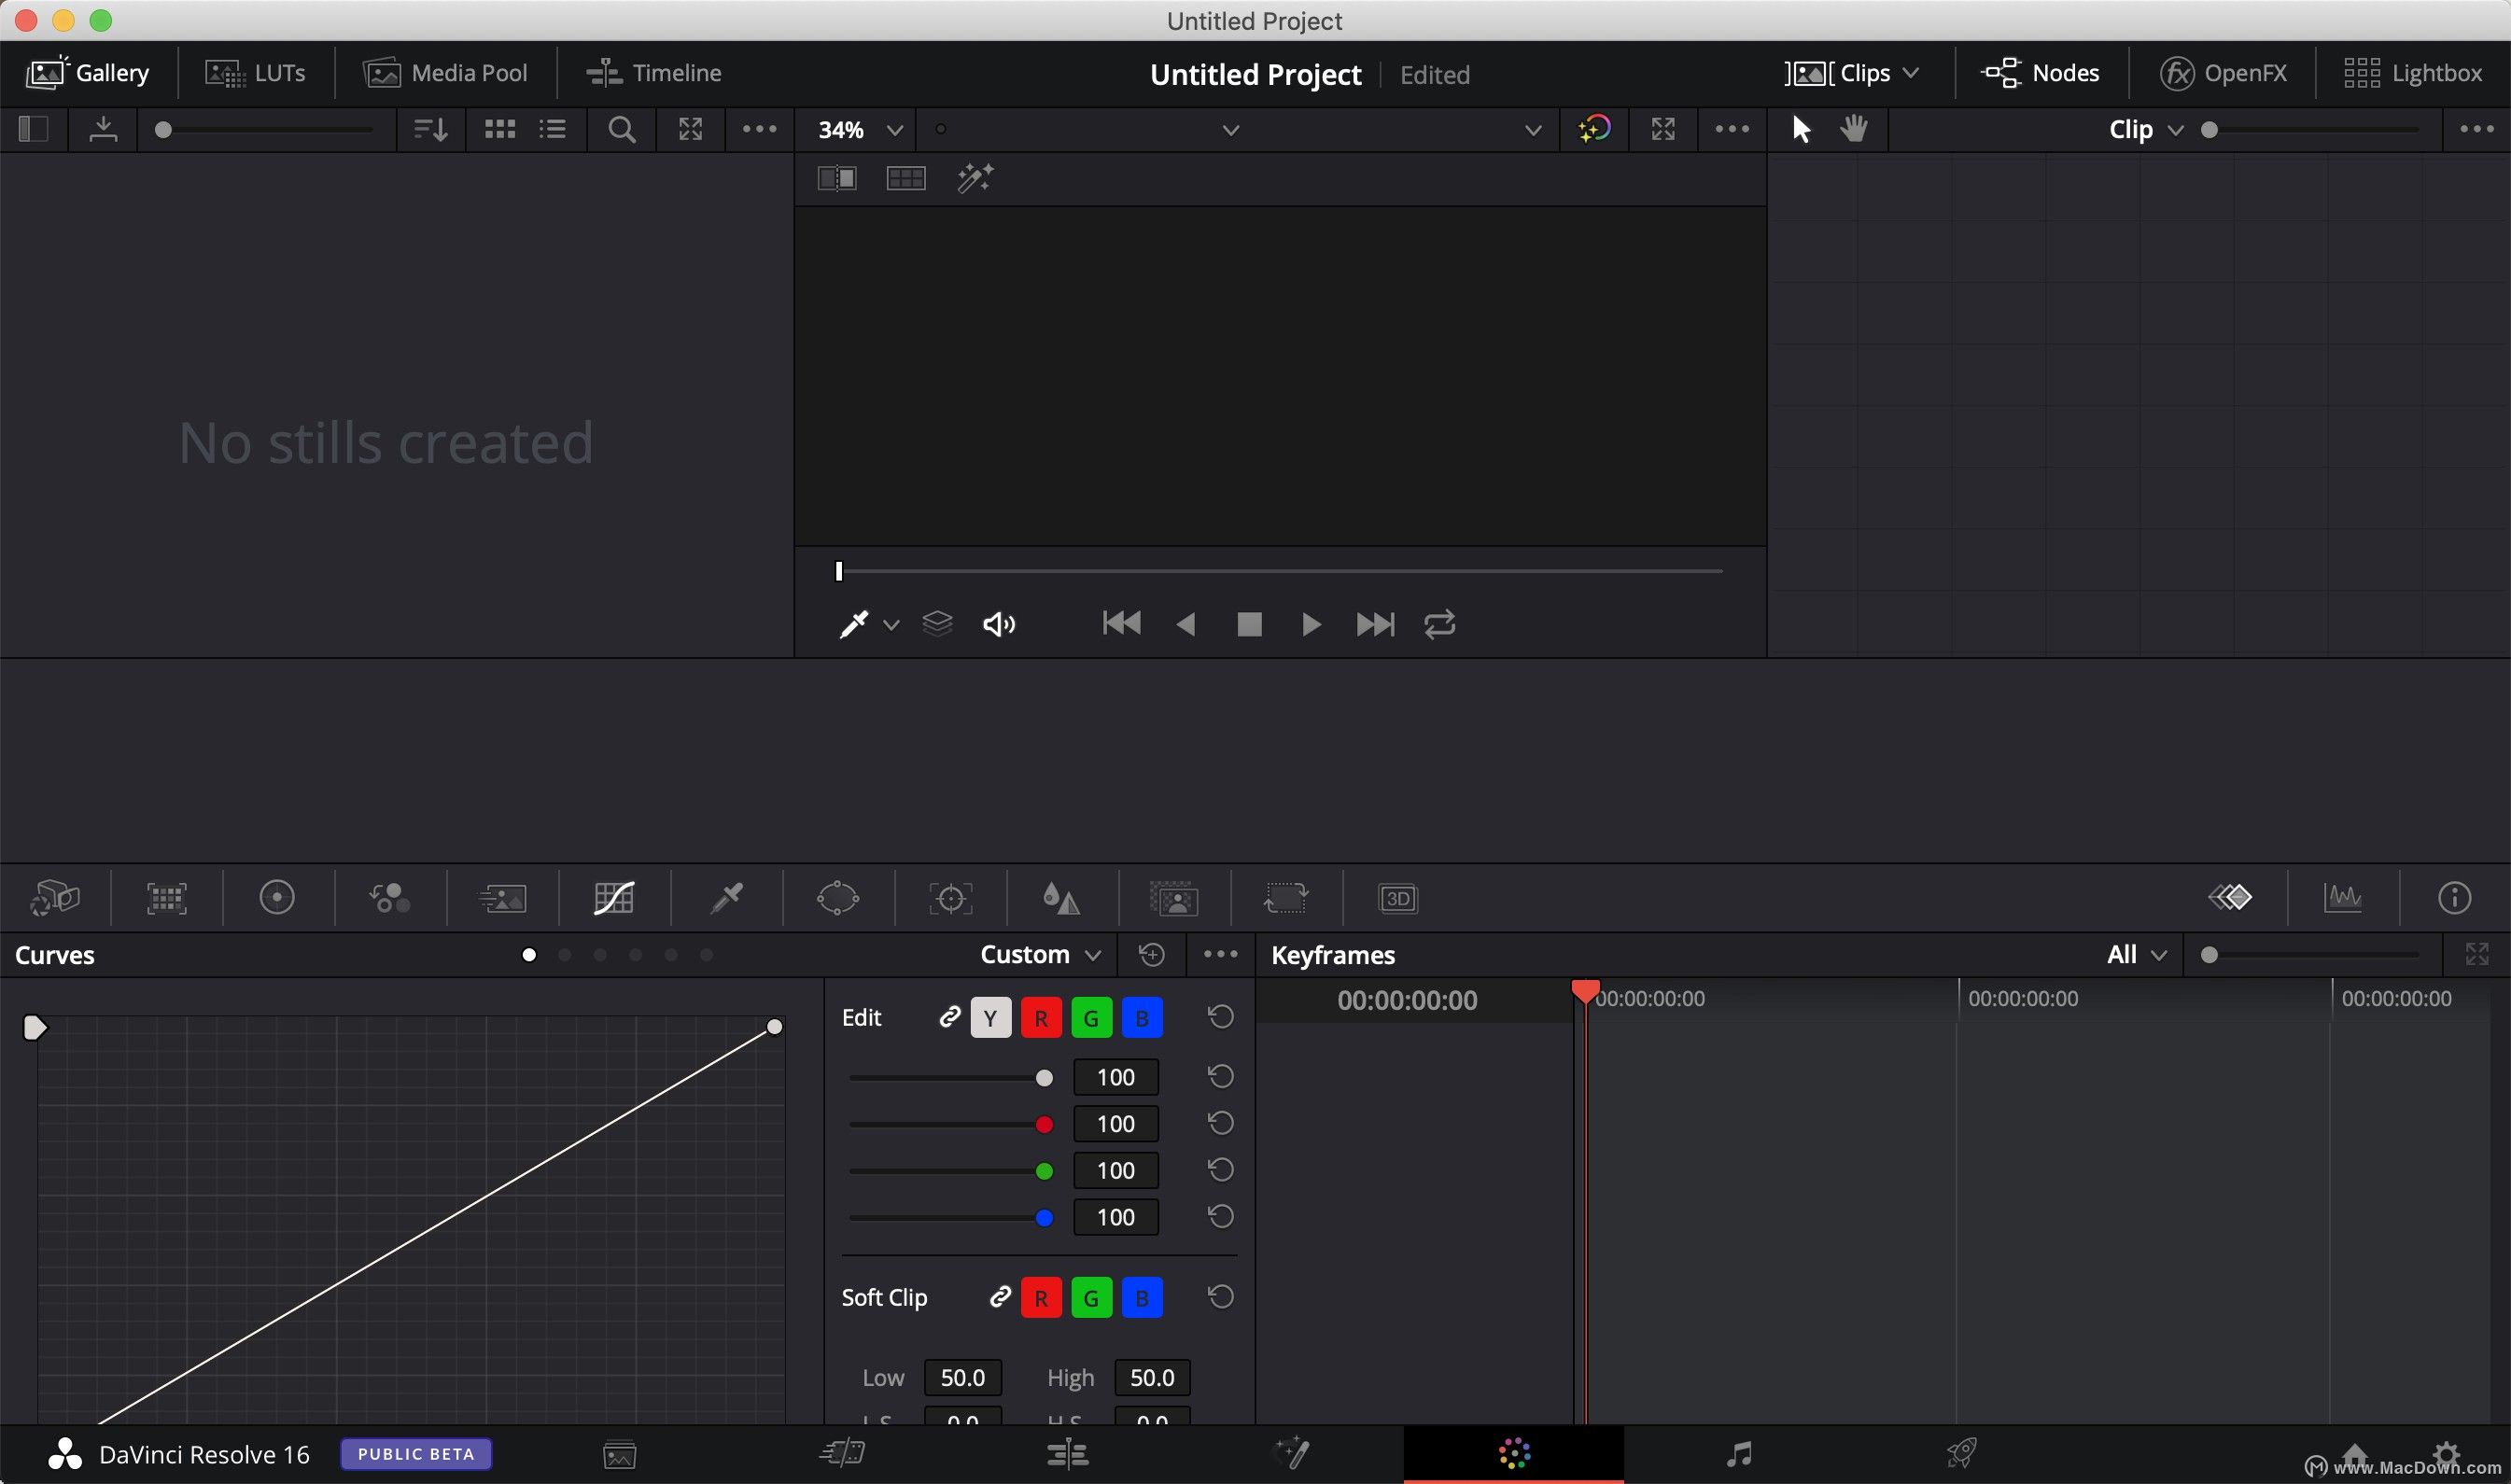Open the Lightbox view
This screenshot has height=1484, width=2511.
click(x=2412, y=73)
